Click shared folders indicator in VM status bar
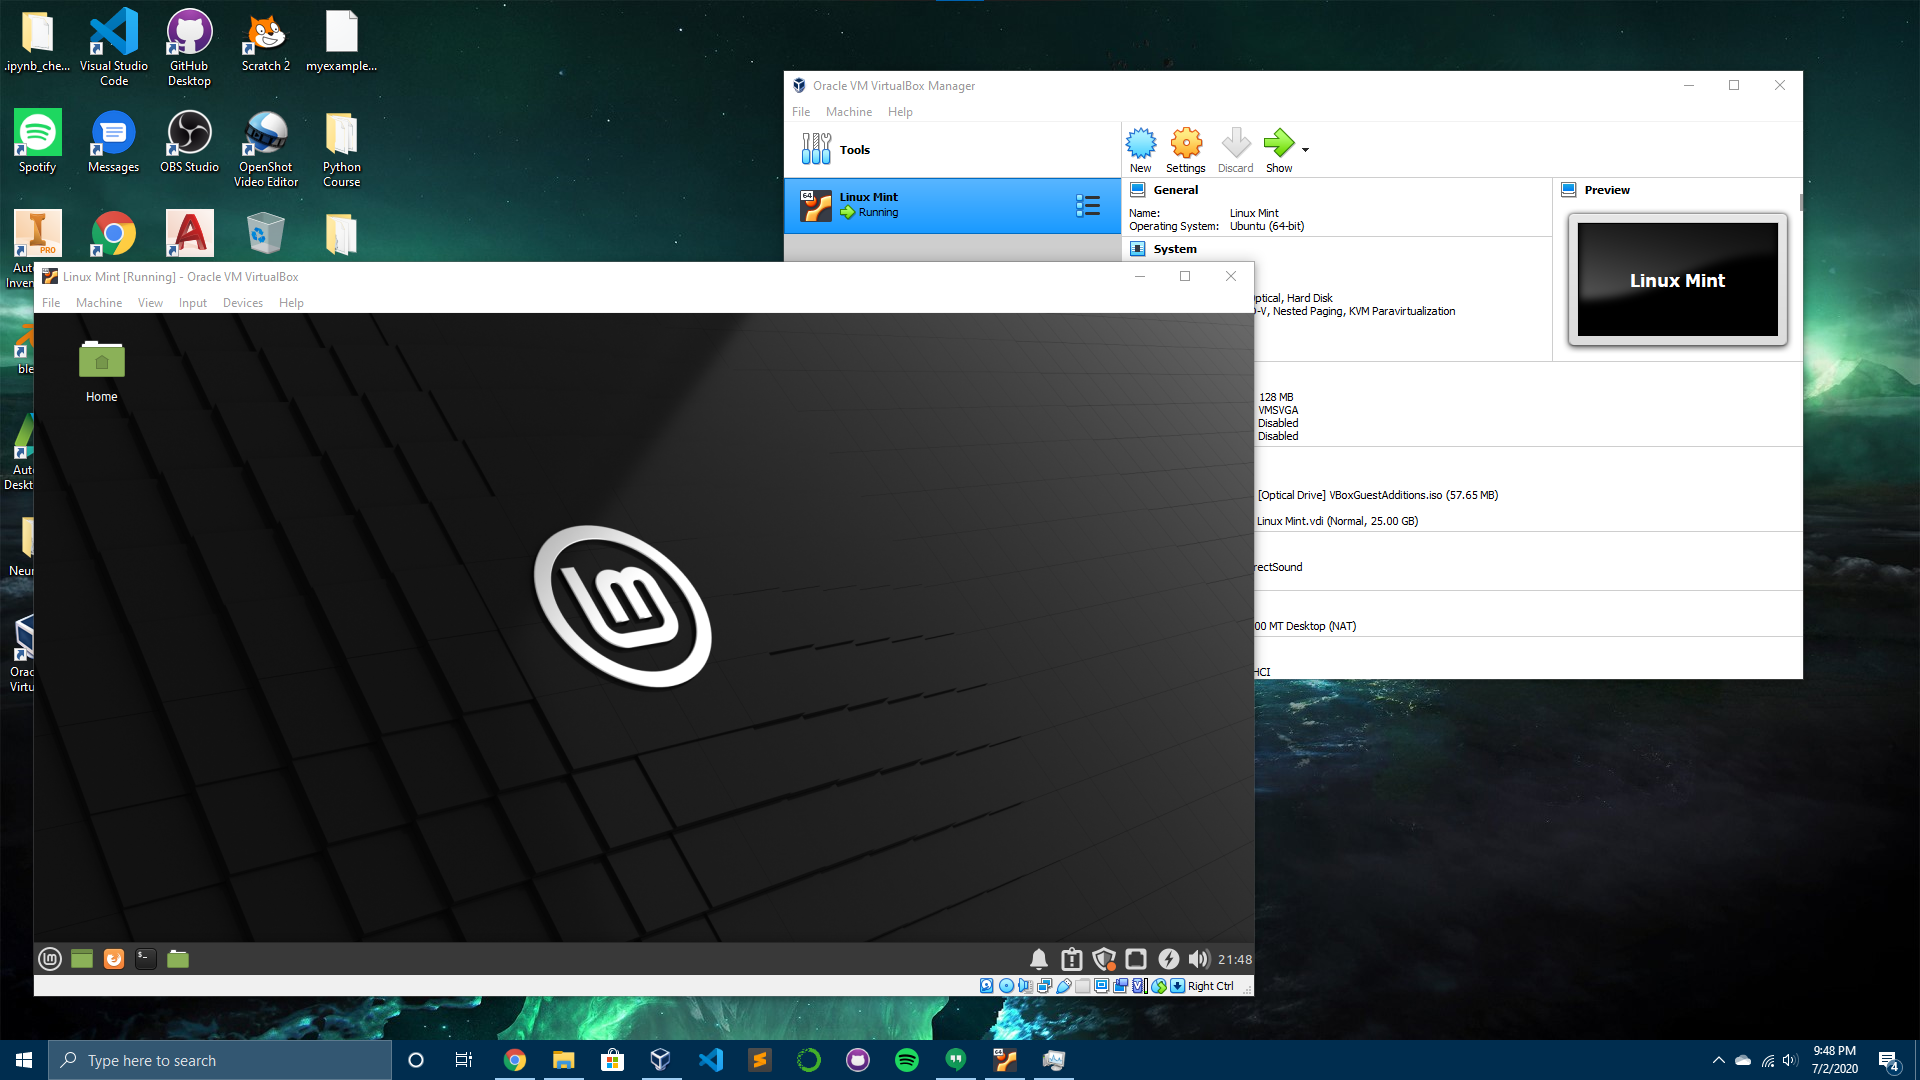Screen dimensions: 1920x1080 [1083, 986]
